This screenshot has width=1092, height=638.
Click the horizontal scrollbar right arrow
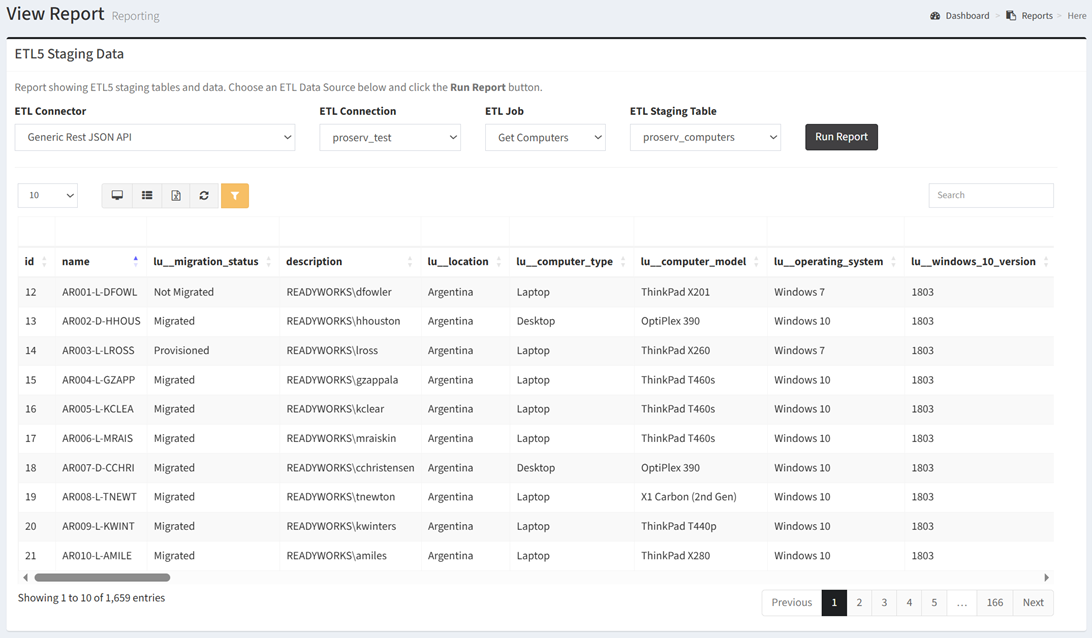click(x=1046, y=577)
